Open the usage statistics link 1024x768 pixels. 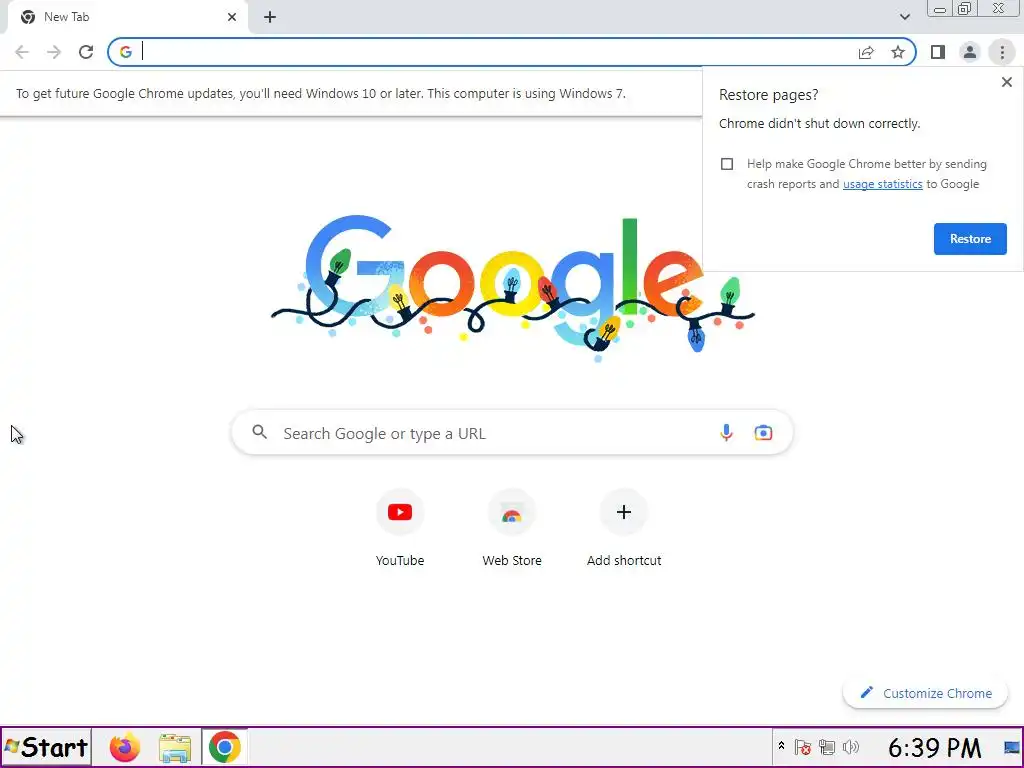coord(882,184)
